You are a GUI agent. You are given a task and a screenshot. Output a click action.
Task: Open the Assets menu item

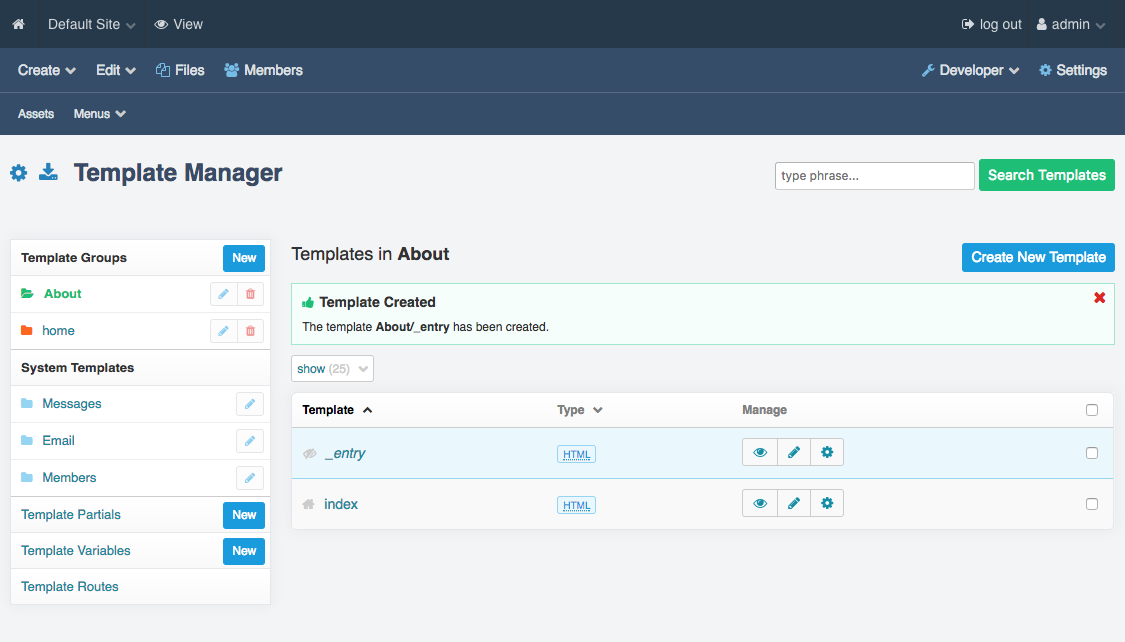point(36,114)
